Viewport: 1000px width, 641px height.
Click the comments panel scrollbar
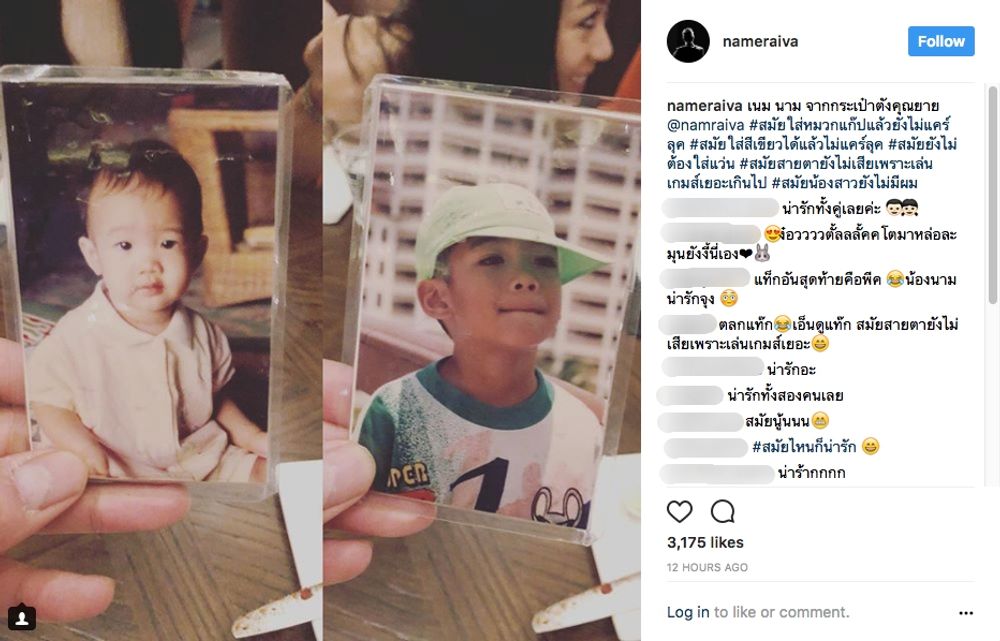(x=992, y=195)
